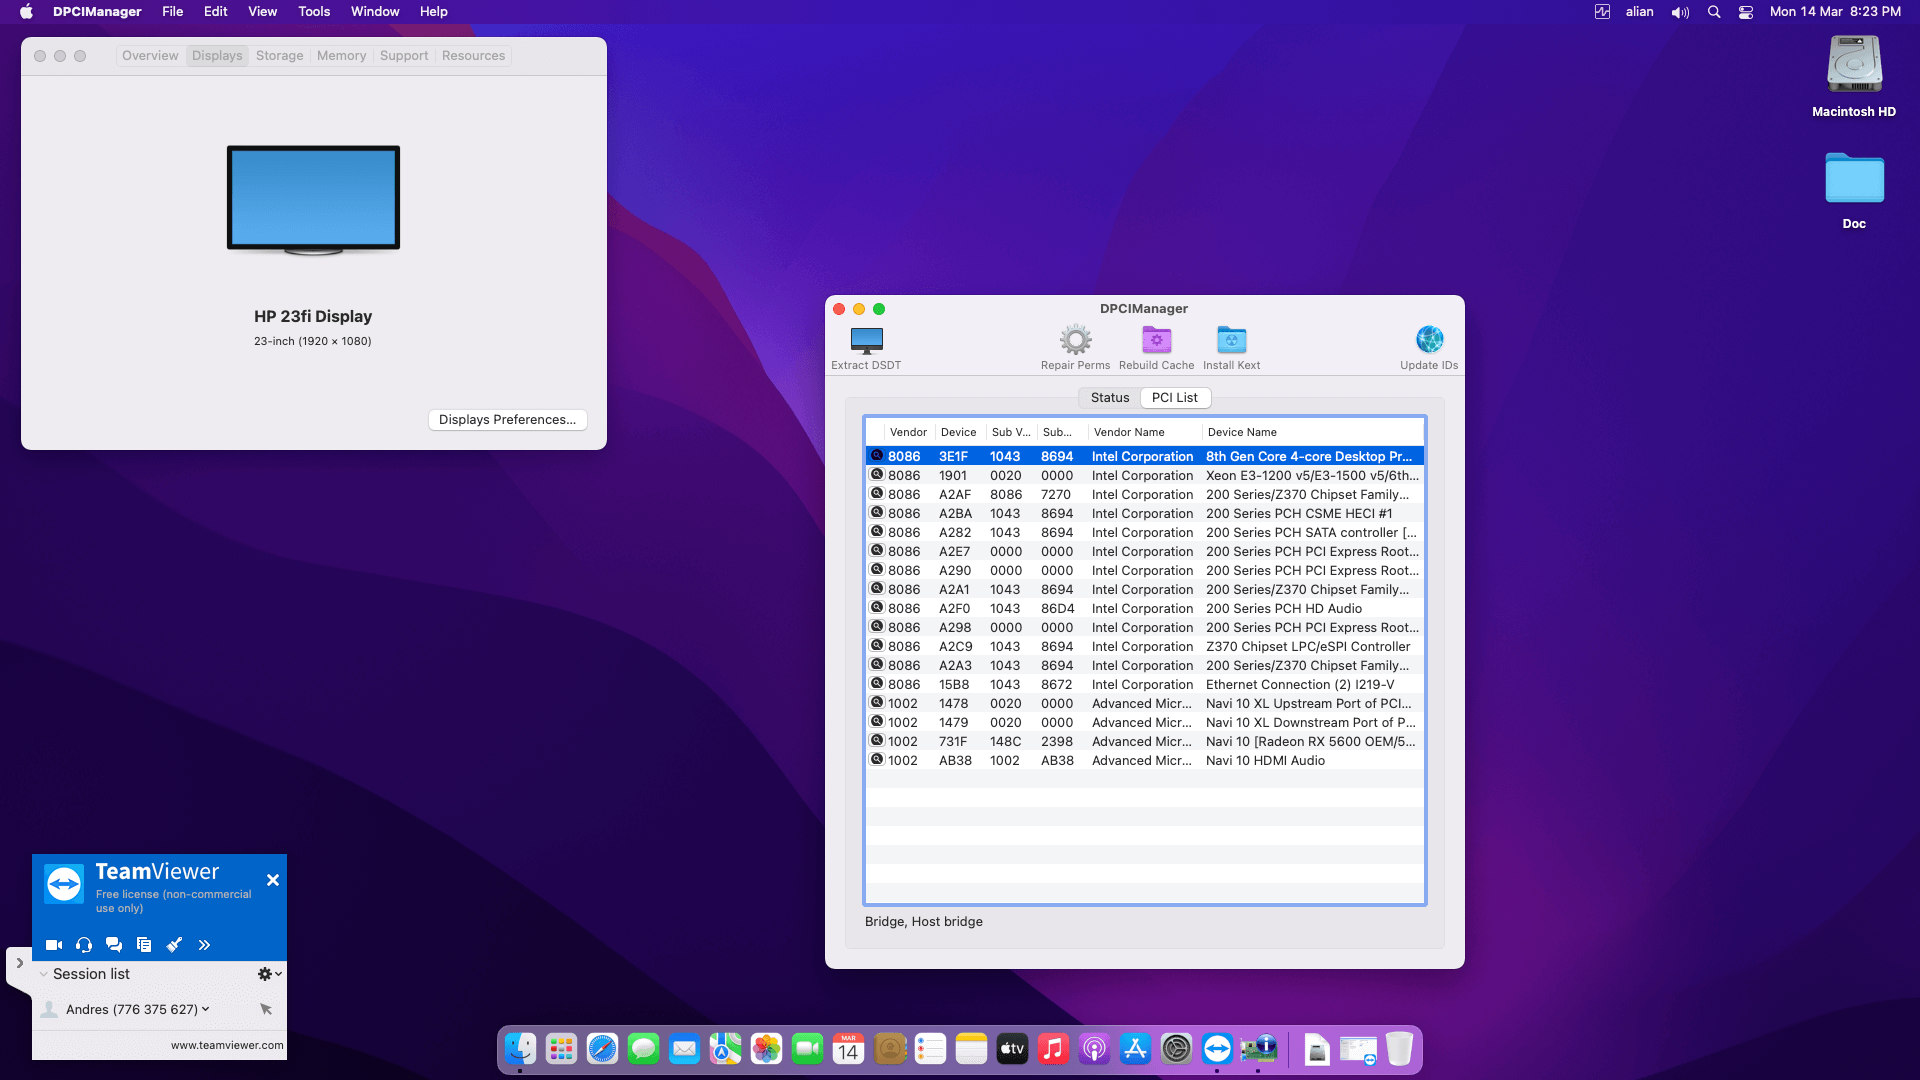Screen dimensions: 1920x1080
Task: Open the Apple menu
Action: (27, 12)
